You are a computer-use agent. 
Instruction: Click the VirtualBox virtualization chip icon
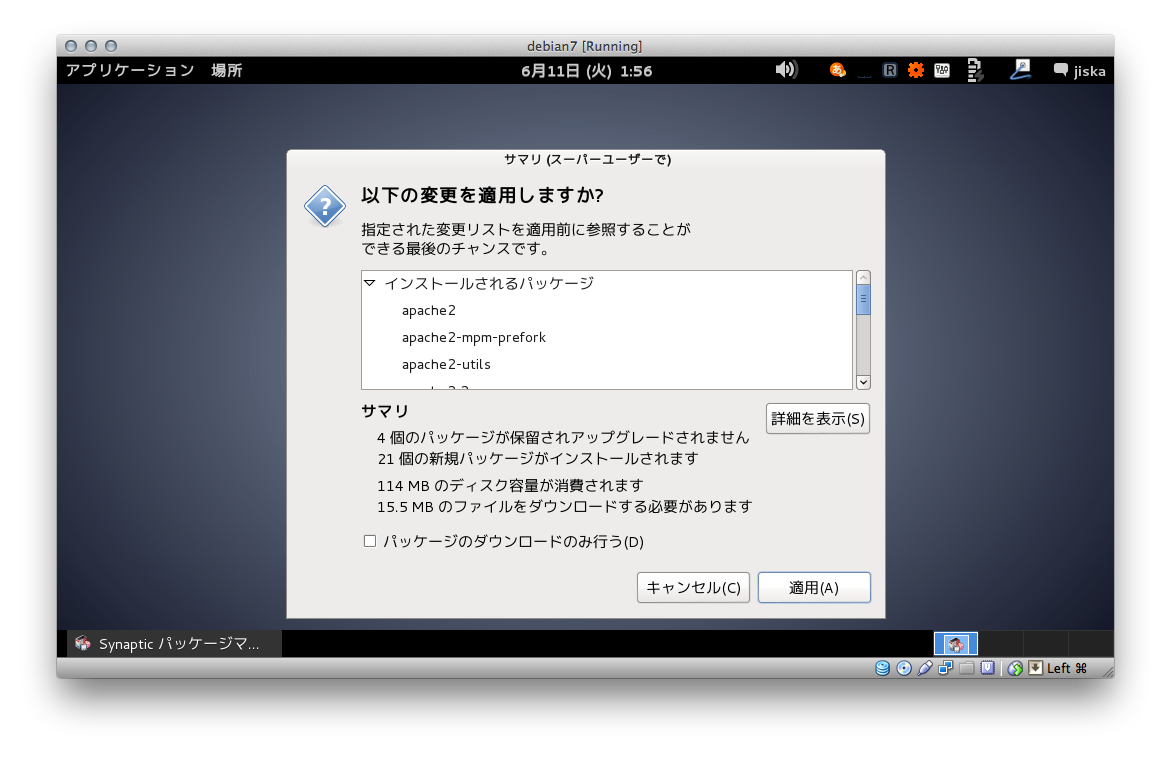click(987, 668)
